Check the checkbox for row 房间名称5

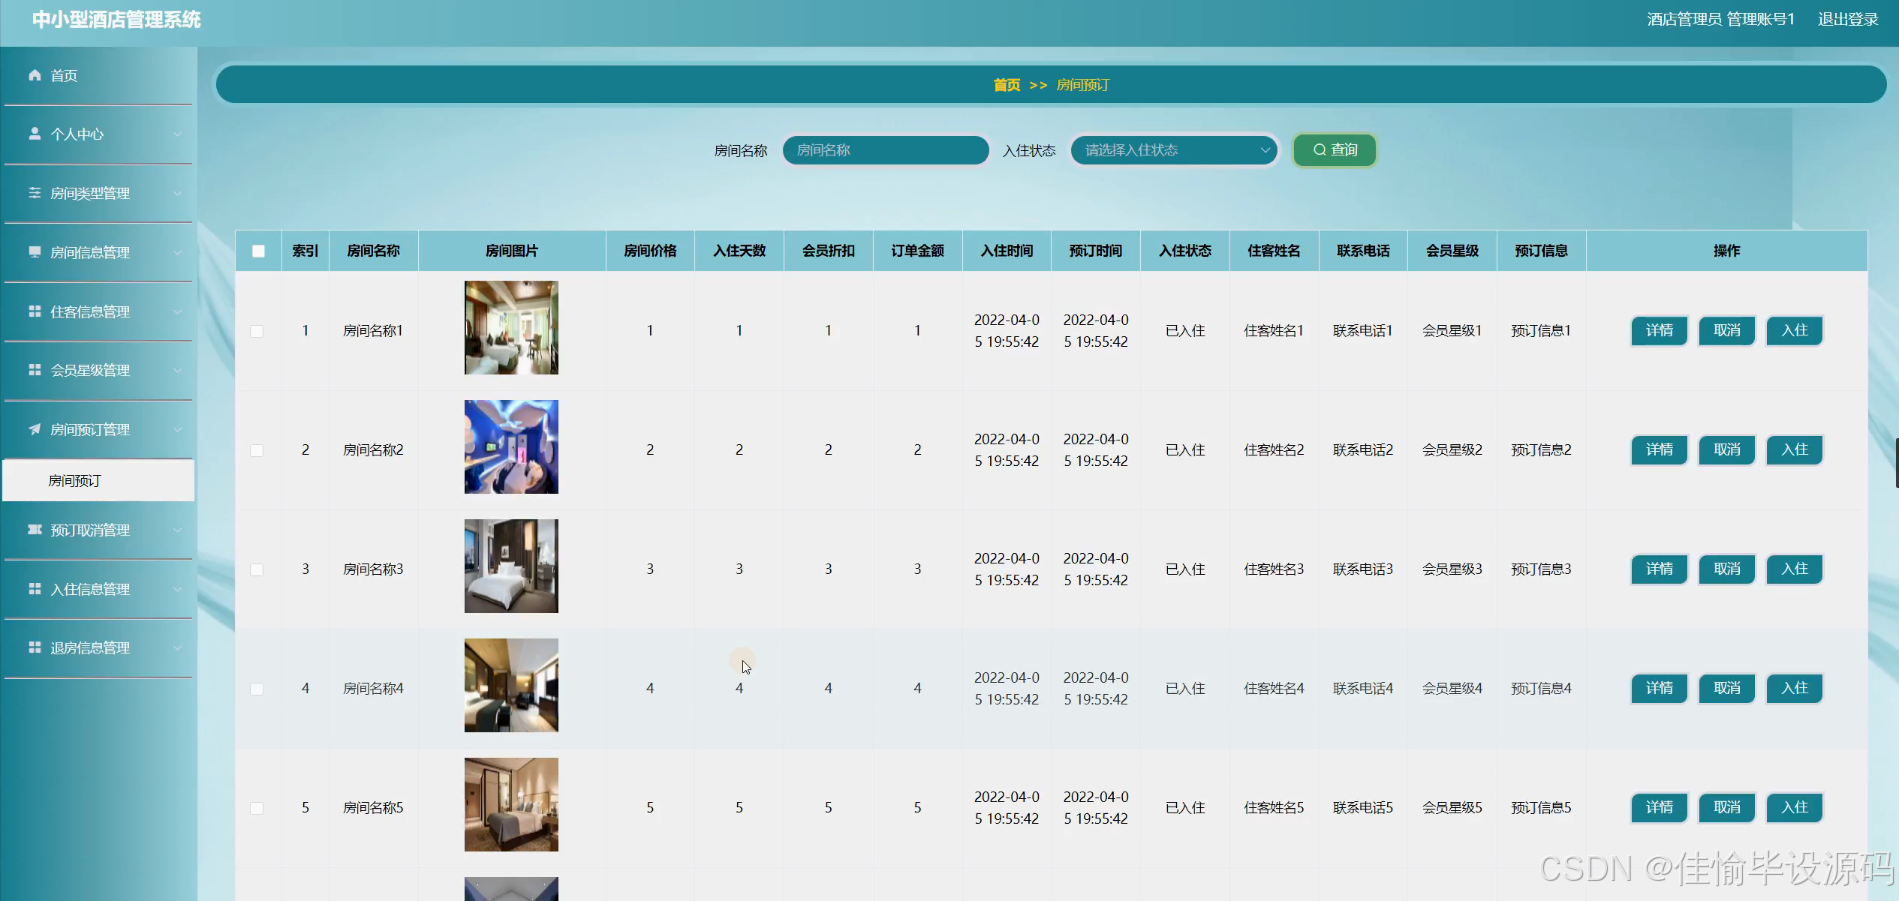tap(257, 808)
